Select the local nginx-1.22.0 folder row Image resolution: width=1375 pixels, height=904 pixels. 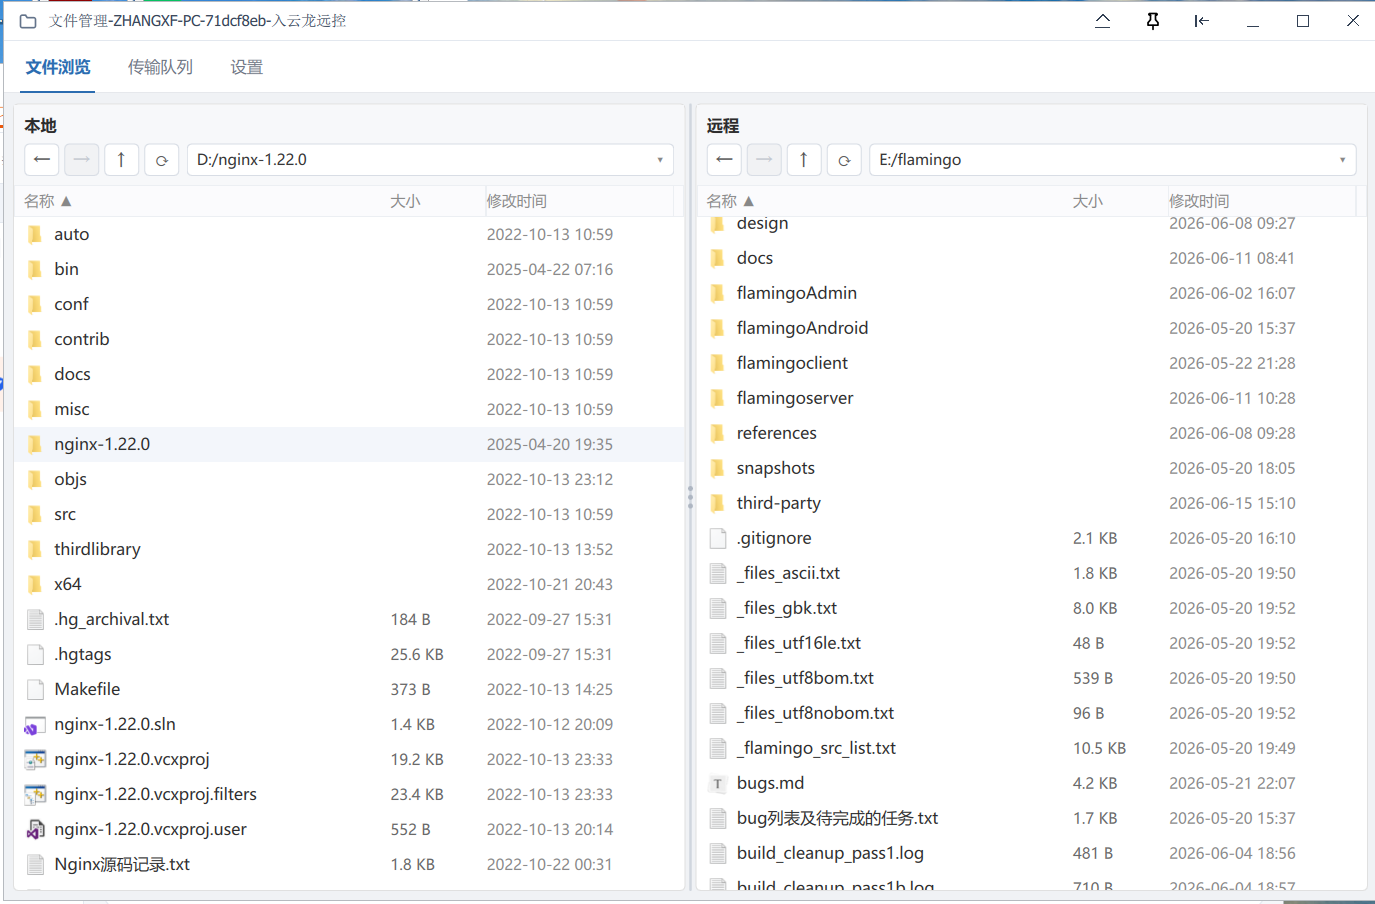click(349, 444)
